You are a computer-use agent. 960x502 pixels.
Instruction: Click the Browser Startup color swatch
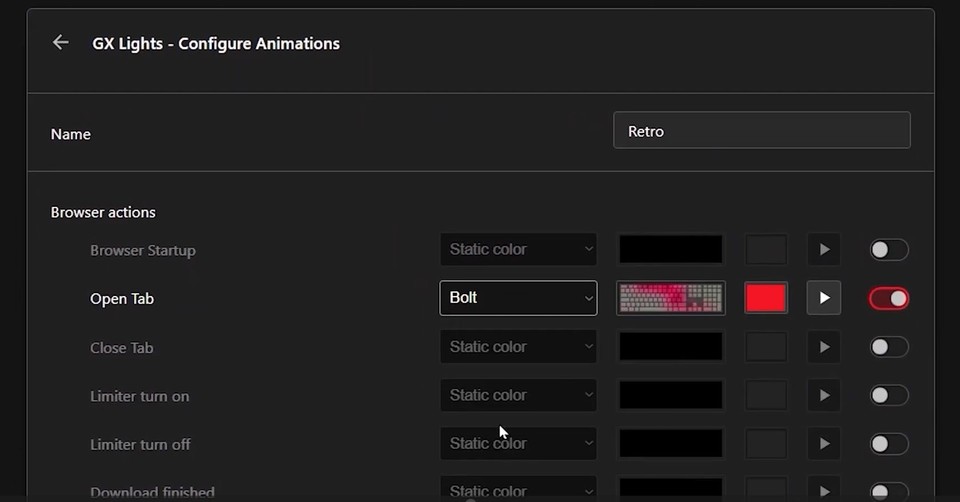pos(766,249)
